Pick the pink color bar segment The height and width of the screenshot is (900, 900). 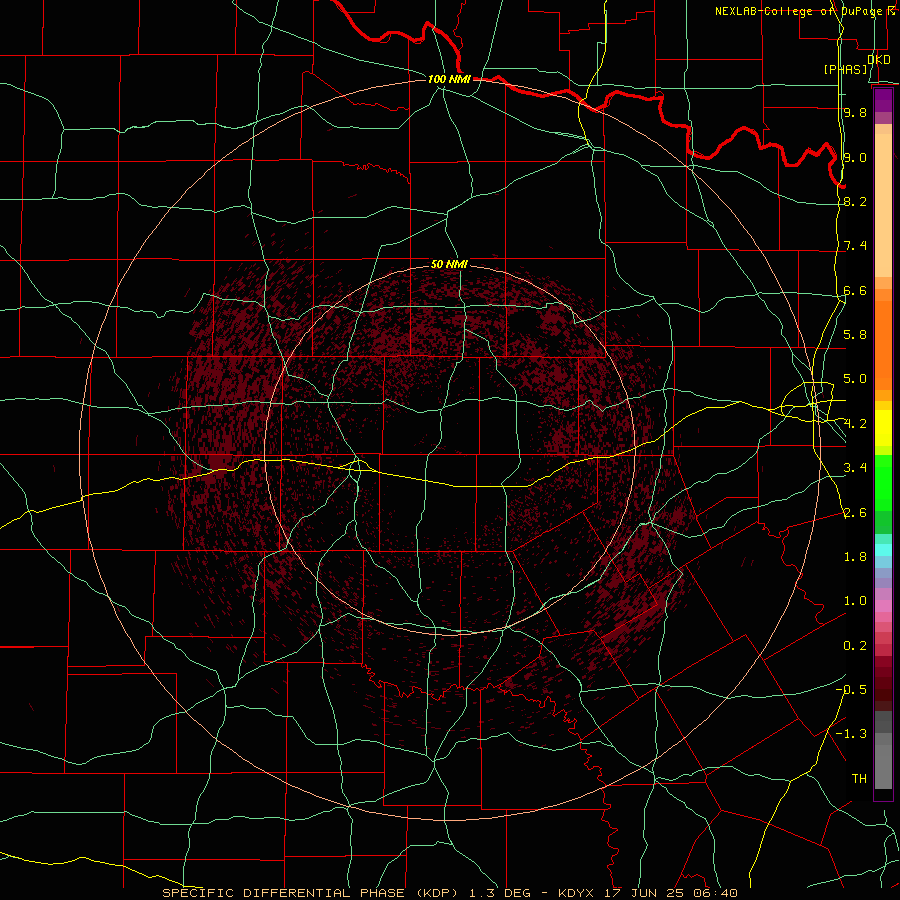coord(883,606)
